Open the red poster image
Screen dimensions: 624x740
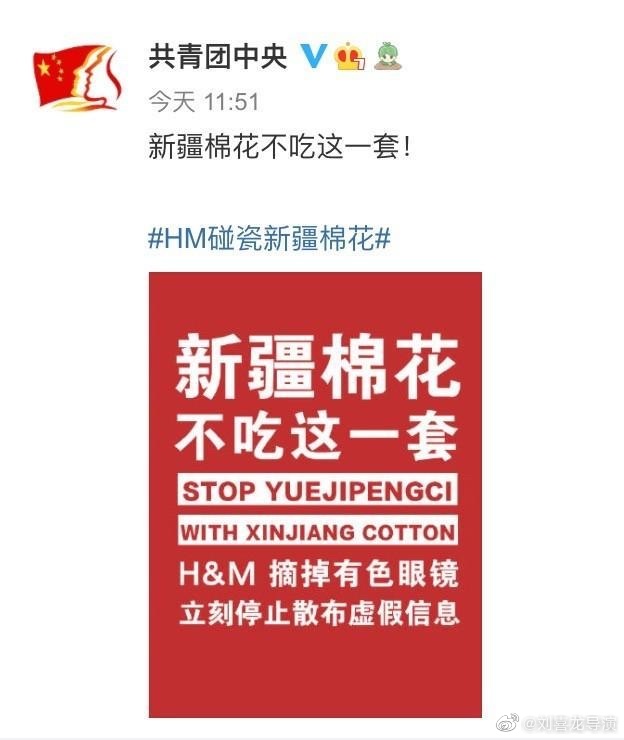click(x=315, y=495)
